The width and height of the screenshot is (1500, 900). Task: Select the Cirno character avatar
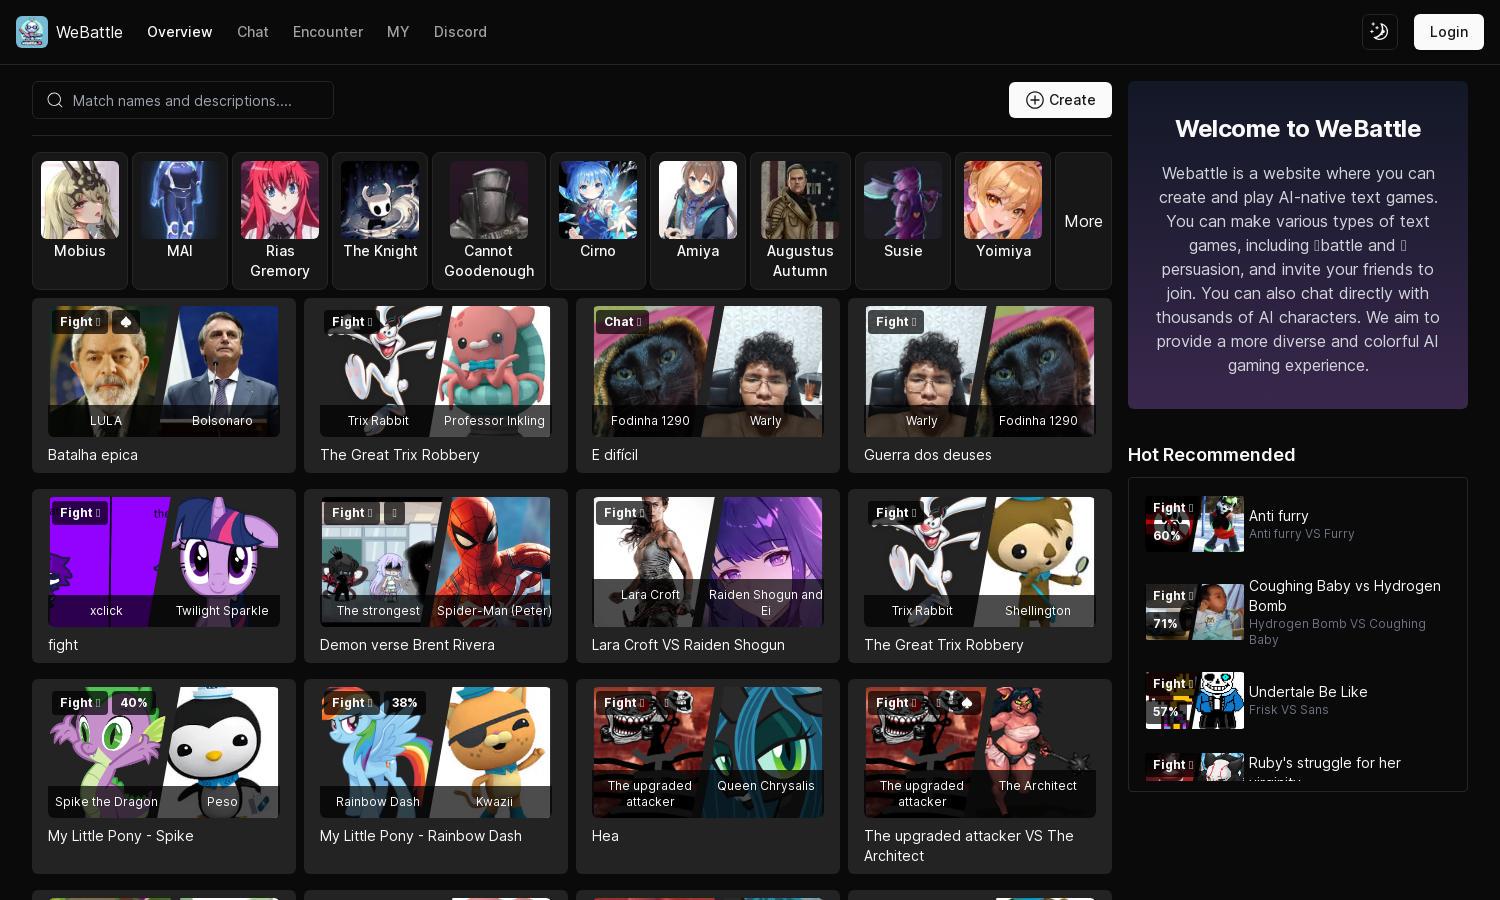tap(598, 200)
